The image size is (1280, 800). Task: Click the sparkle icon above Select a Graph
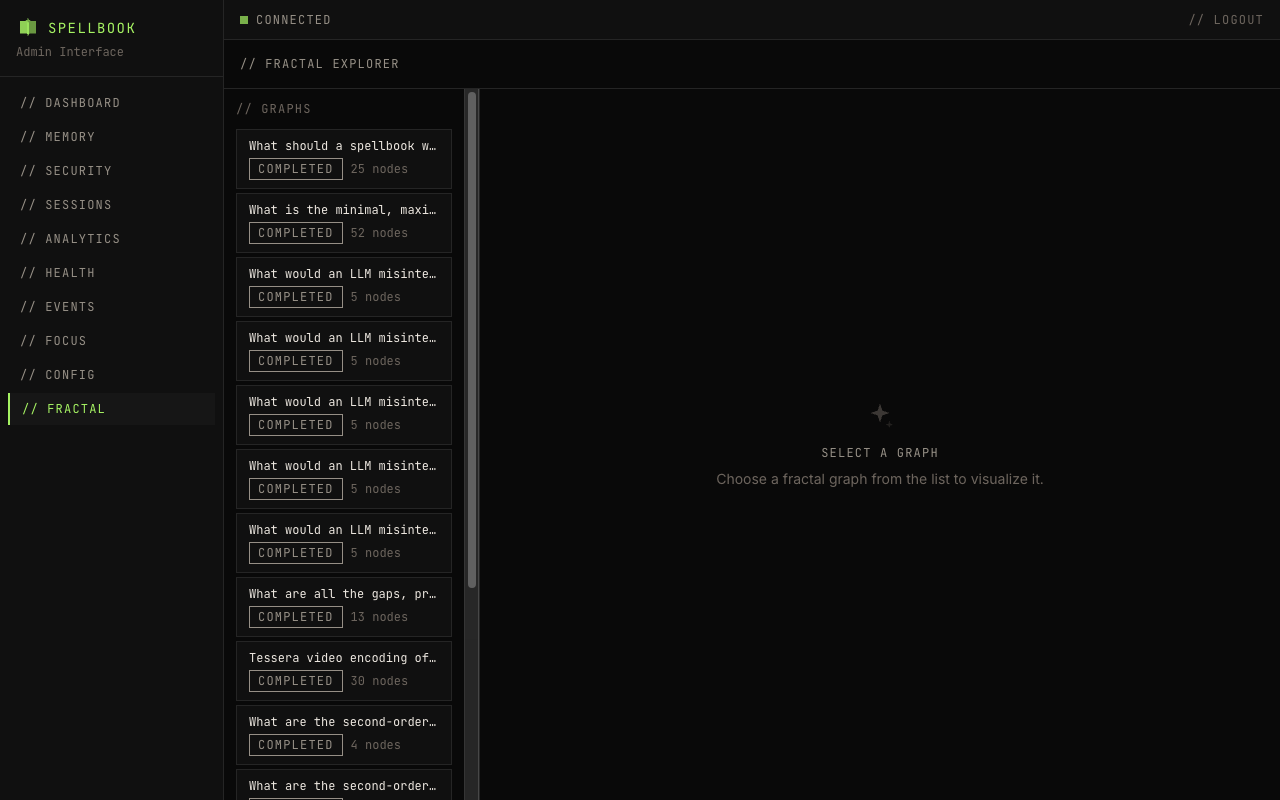coord(880,414)
